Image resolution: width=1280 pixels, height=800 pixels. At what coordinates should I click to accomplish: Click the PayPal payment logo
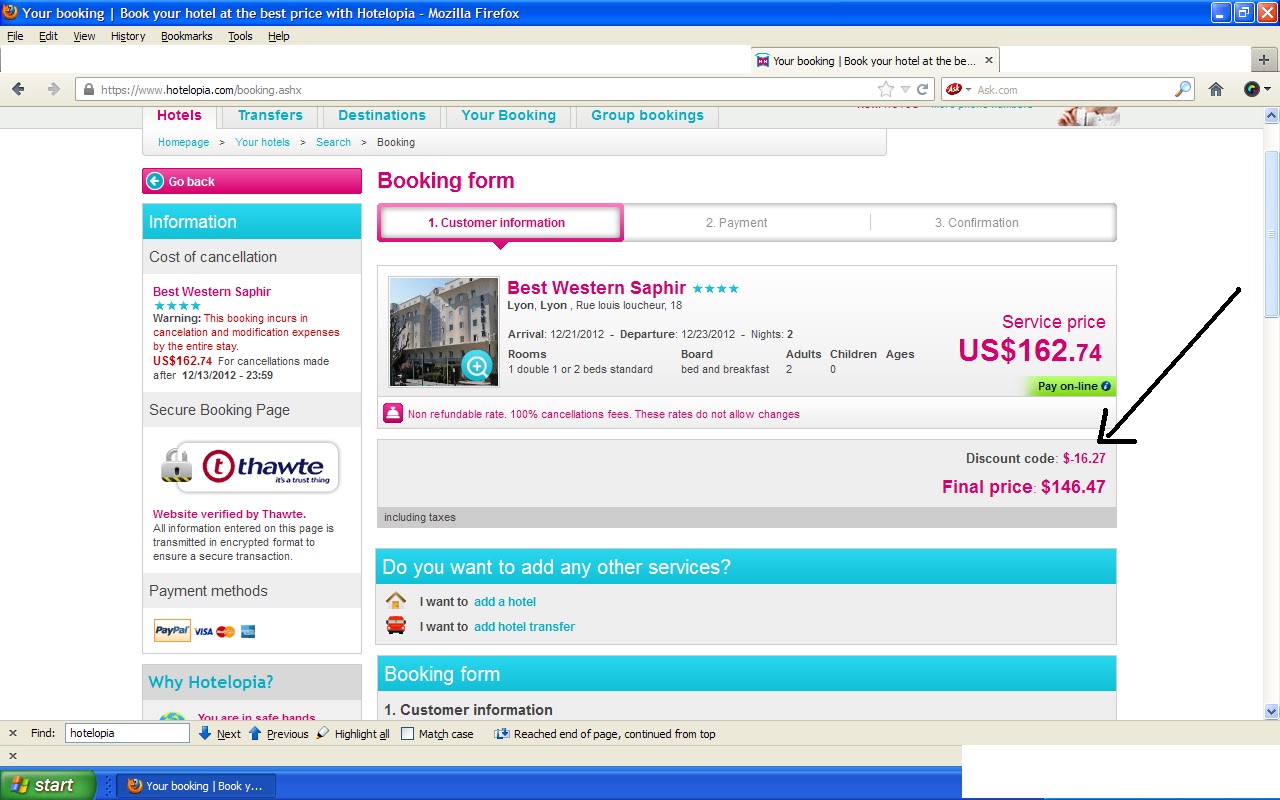[172, 631]
